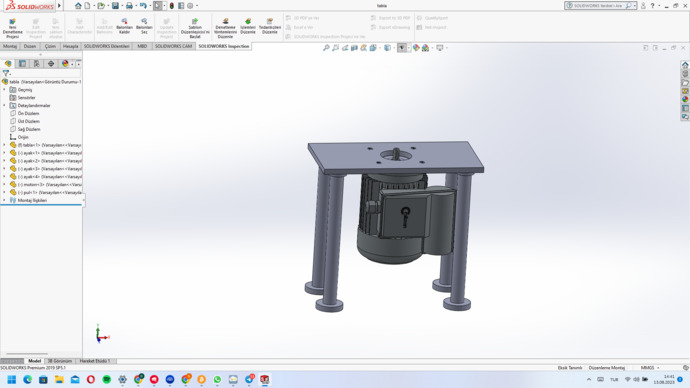Viewport: 690px width, 388px height.
Task: Open Windows Start button on taskbar
Action: point(11,379)
